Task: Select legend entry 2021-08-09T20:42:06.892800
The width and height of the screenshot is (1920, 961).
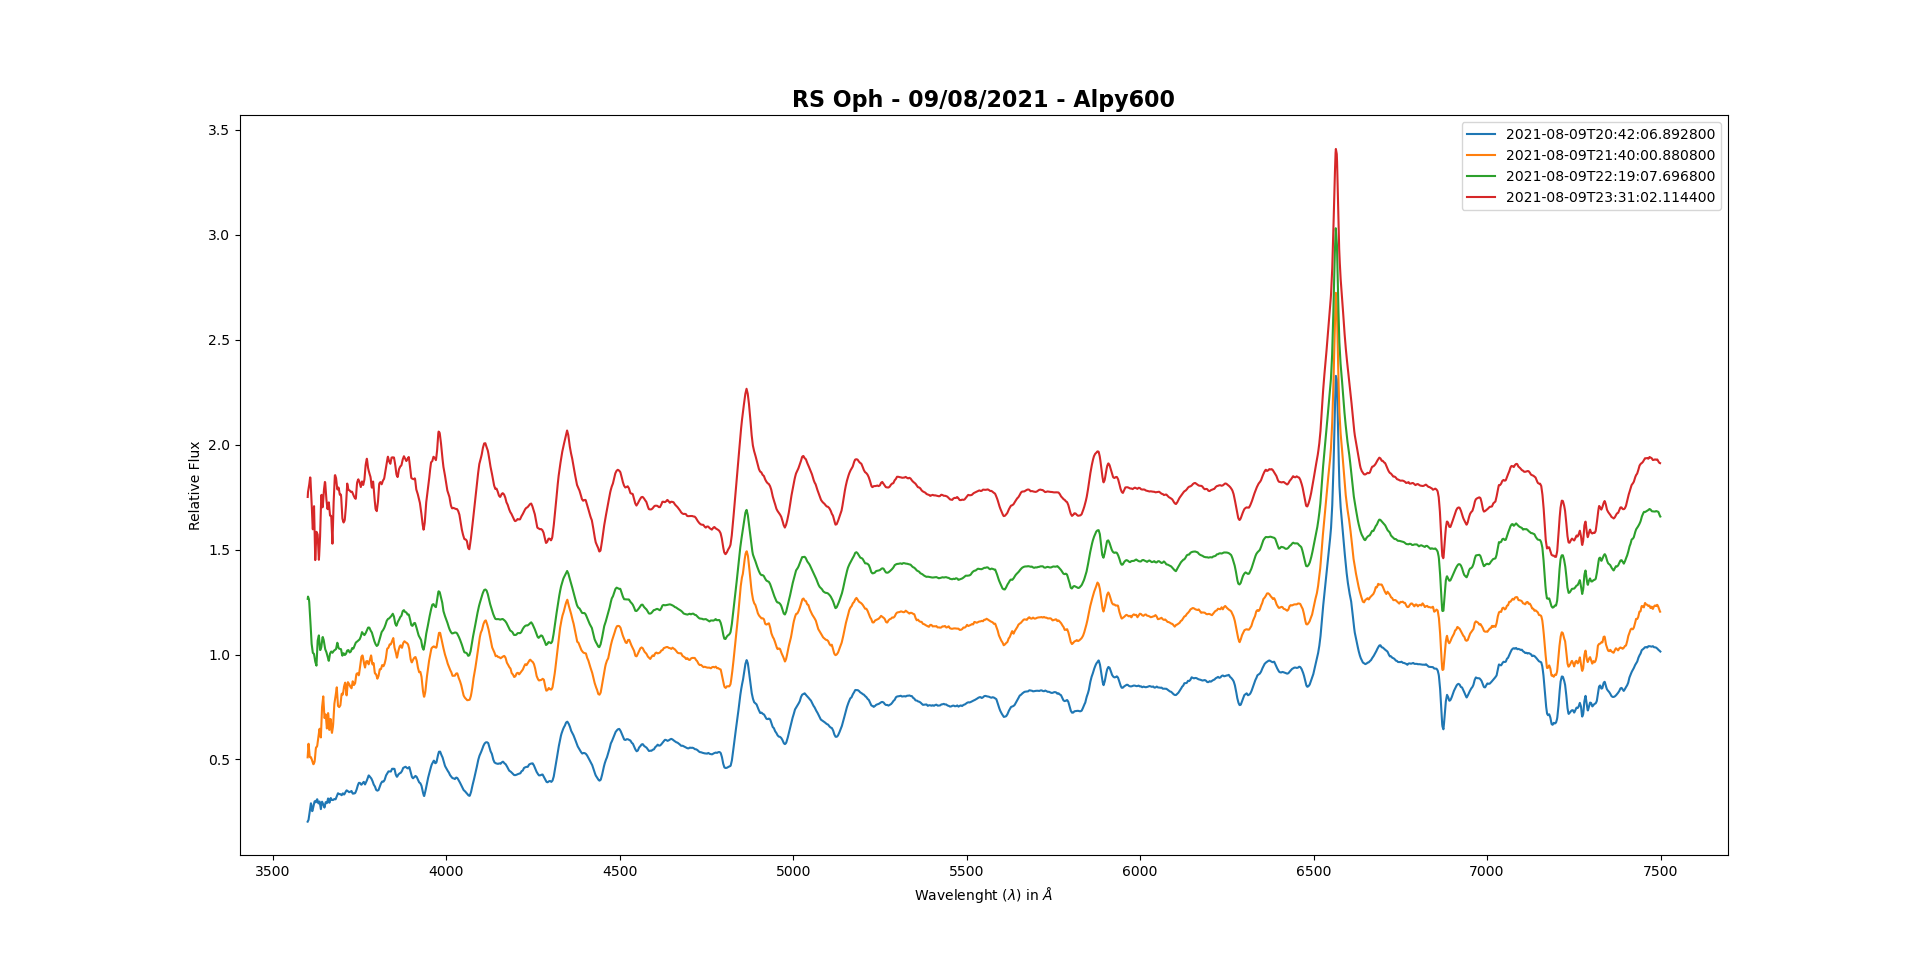Action: (x=1609, y=135)
